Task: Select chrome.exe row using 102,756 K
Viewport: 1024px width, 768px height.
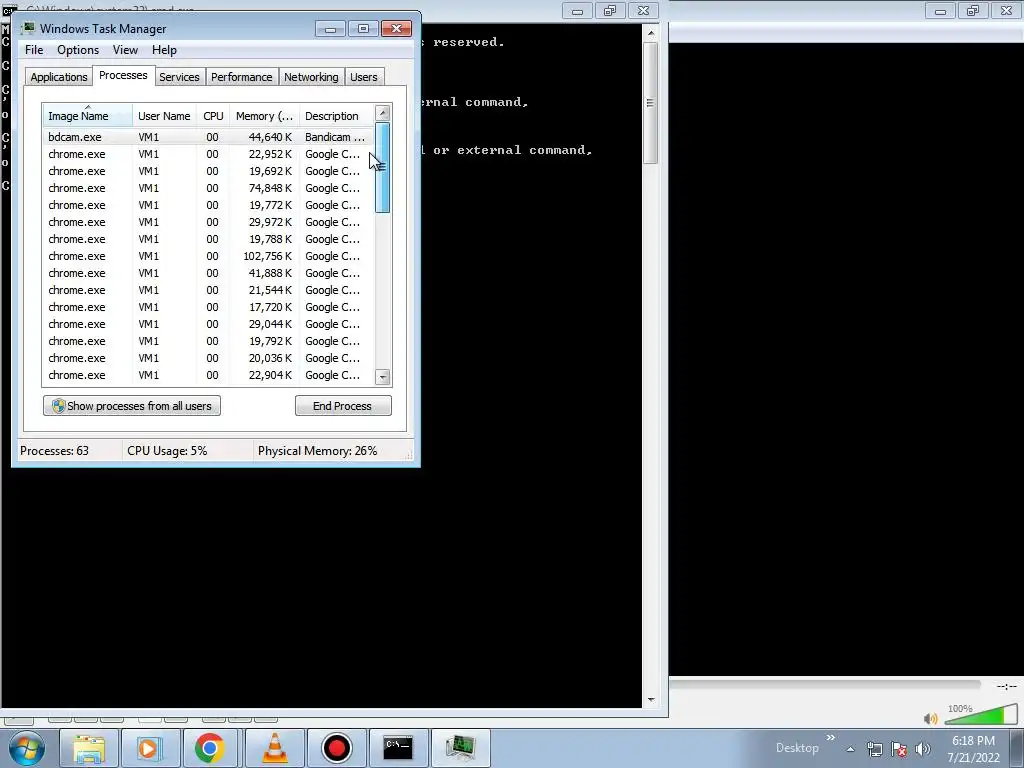Action: tap(208, 256)
